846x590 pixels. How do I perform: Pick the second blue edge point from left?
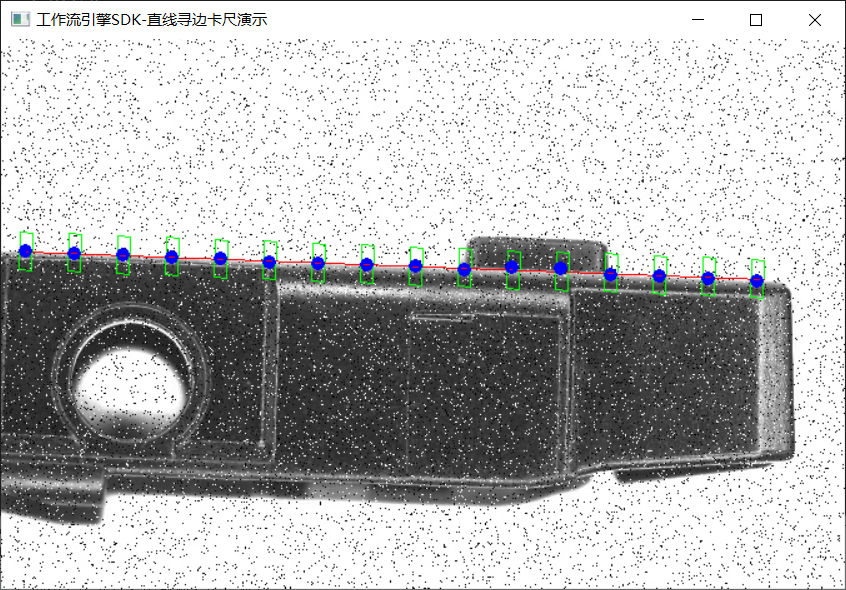coord(74,253)
